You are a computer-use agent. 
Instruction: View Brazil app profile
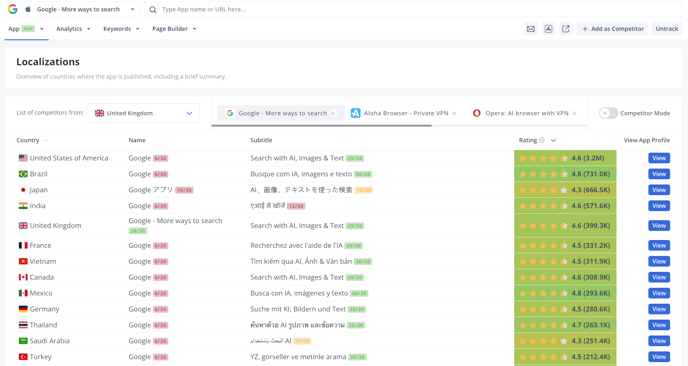tap(659, 174)
